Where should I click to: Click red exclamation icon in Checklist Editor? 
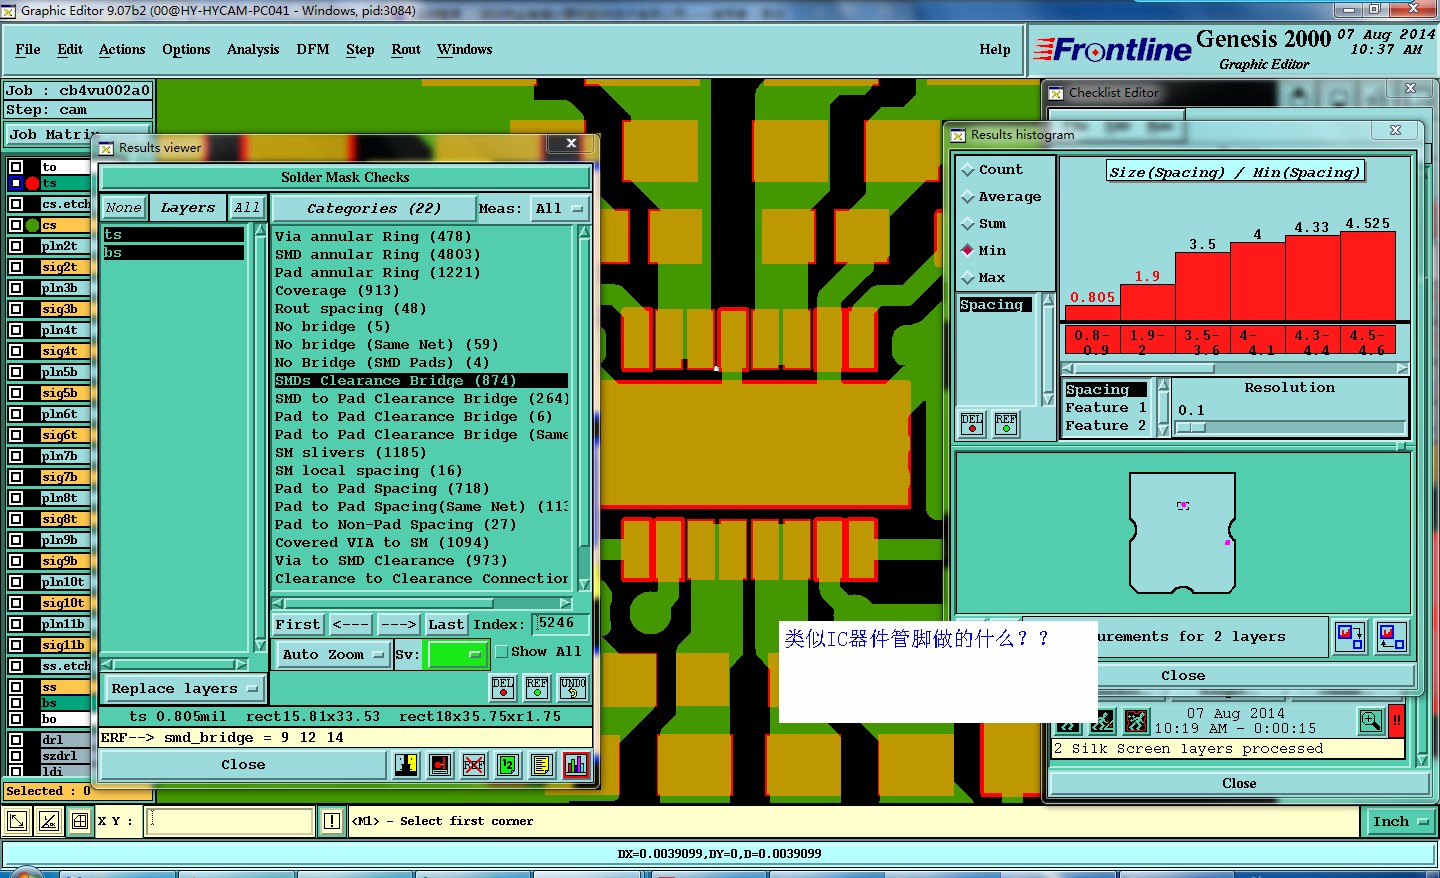pyautogui.click(x=1397, y=720)
